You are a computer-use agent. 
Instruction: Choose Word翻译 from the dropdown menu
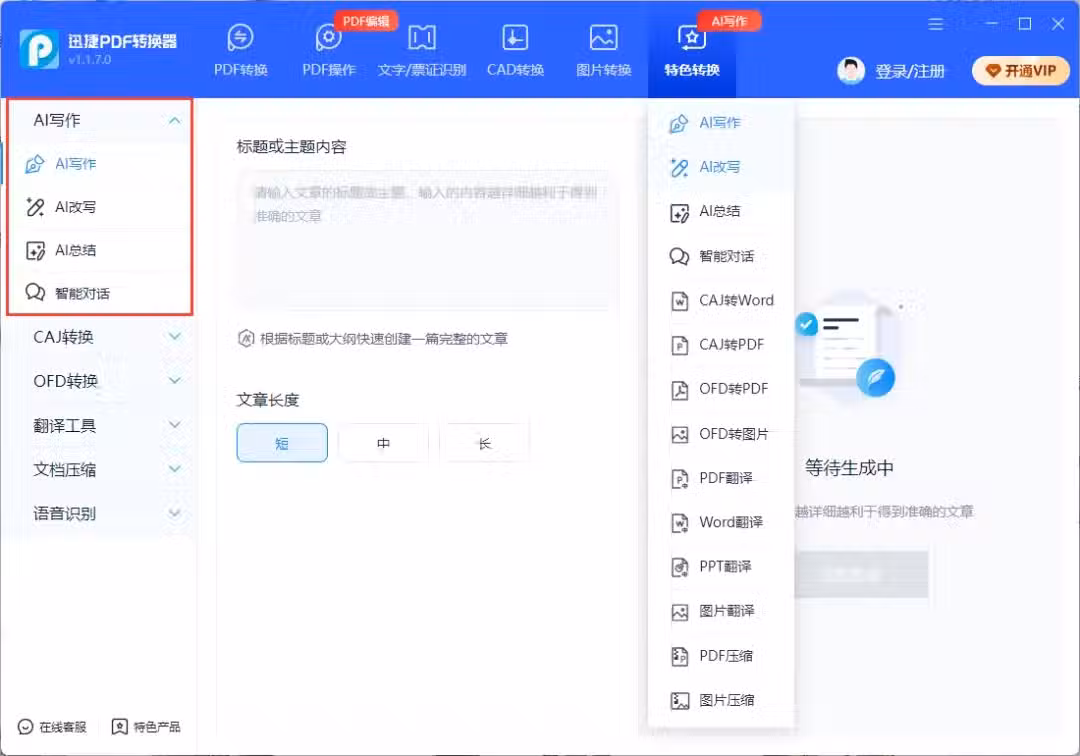coord(720,523)
